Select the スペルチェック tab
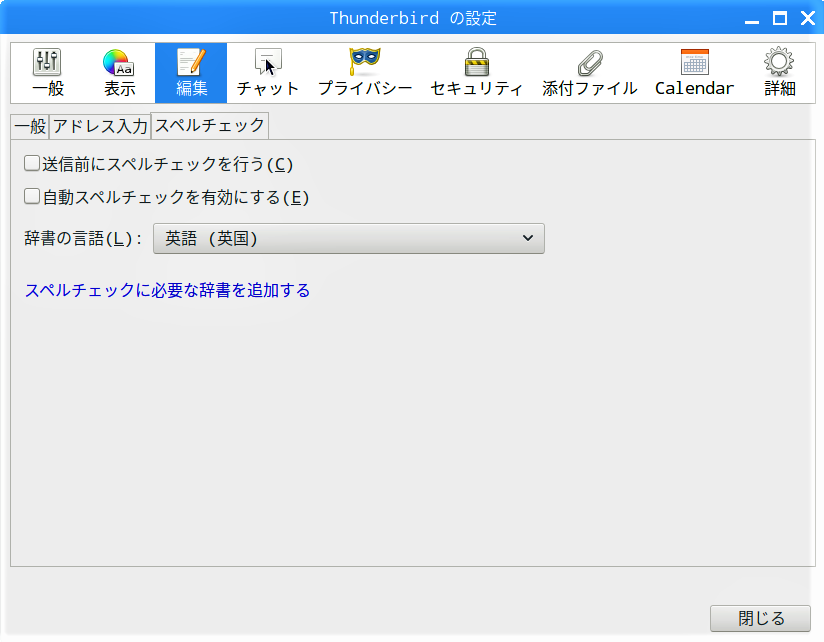The height and width of the screenshot is (642, 824). coord(210,126)
